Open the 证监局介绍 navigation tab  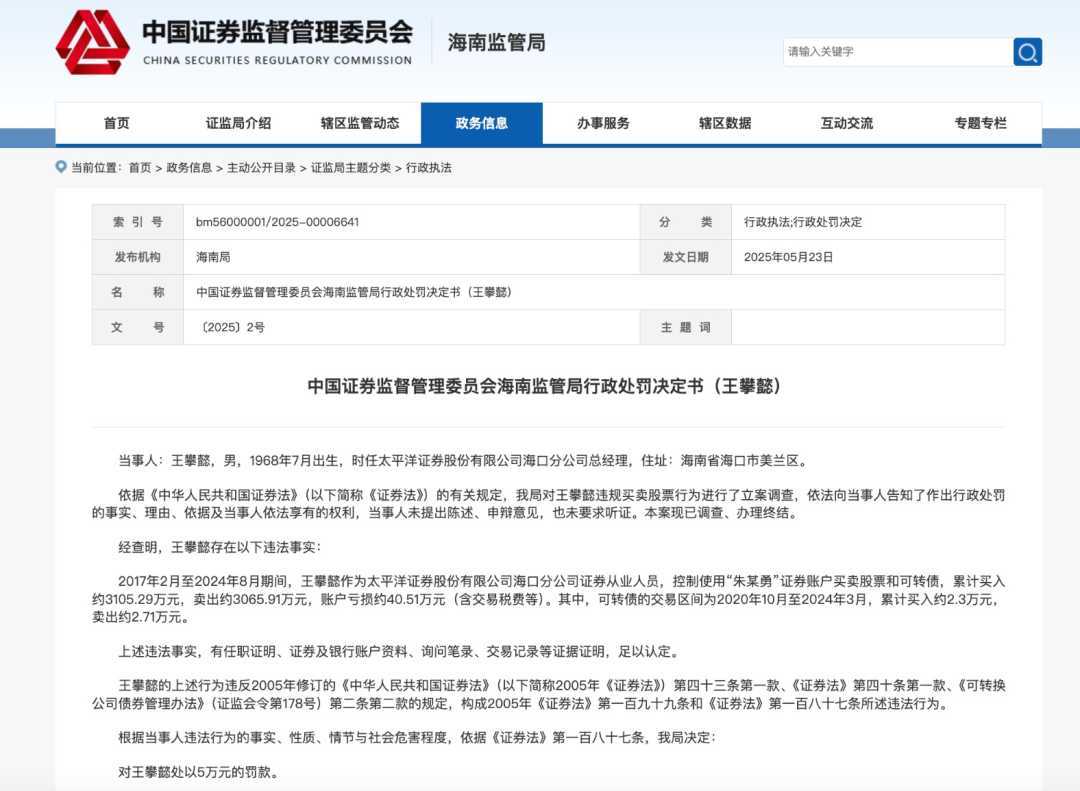(238, 123)
